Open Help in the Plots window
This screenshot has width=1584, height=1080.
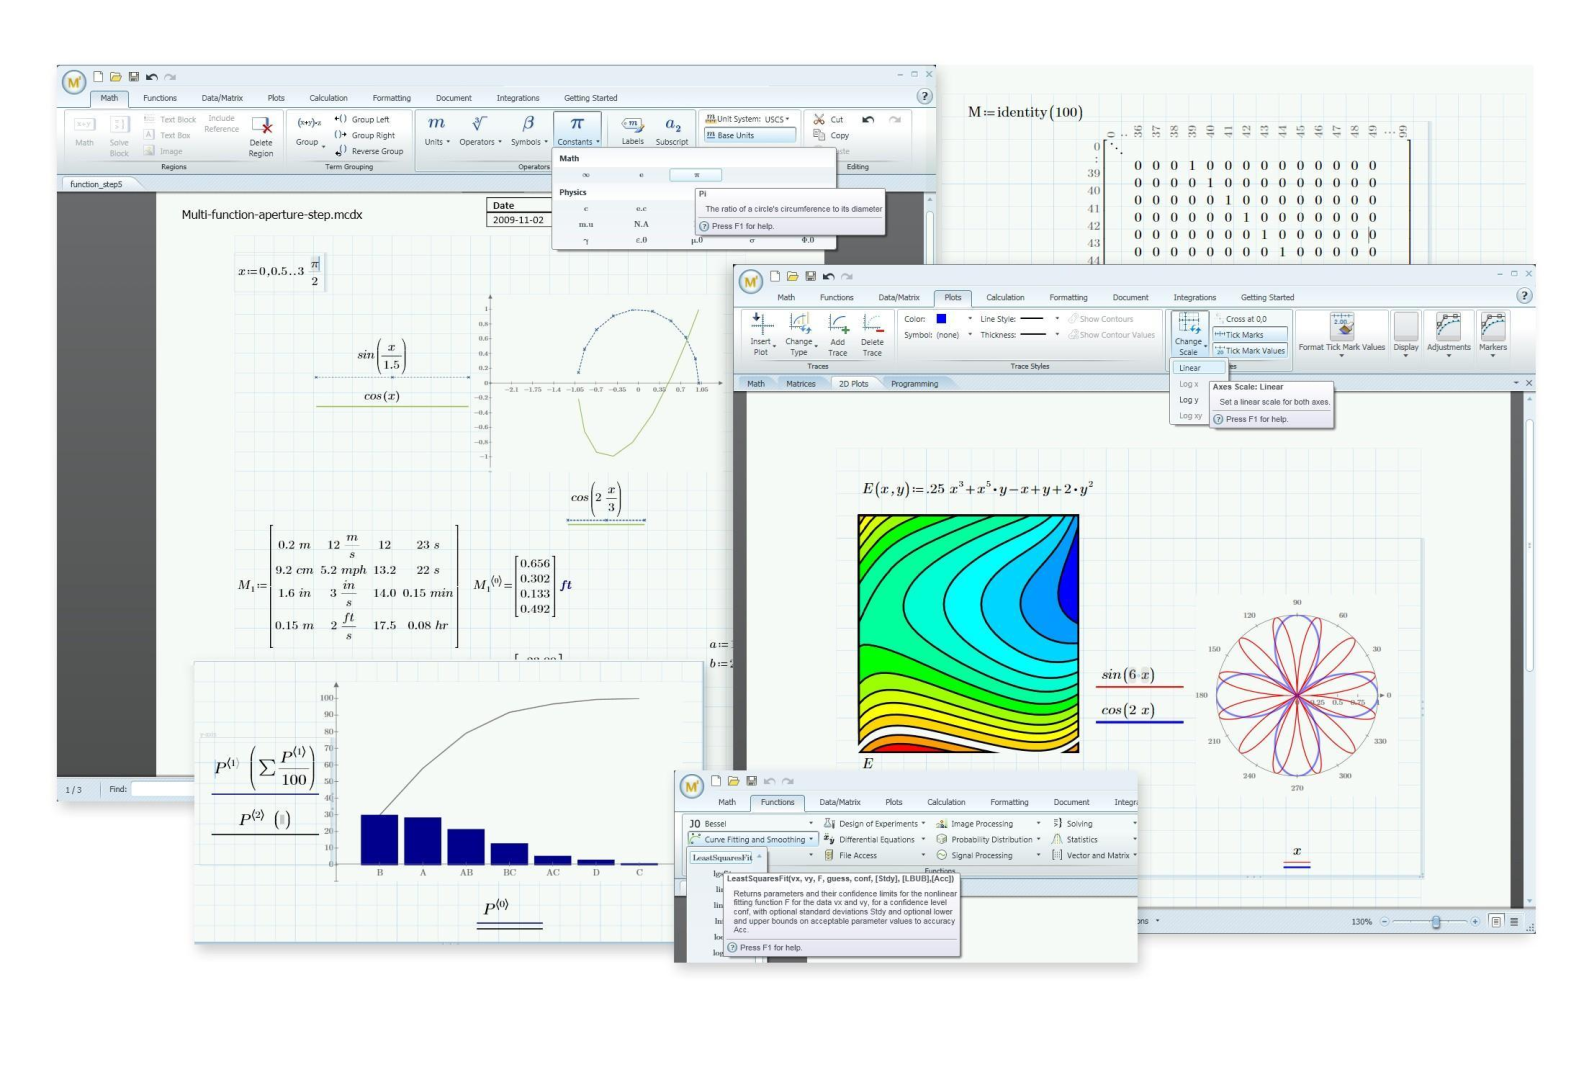tap(1524, 296)
